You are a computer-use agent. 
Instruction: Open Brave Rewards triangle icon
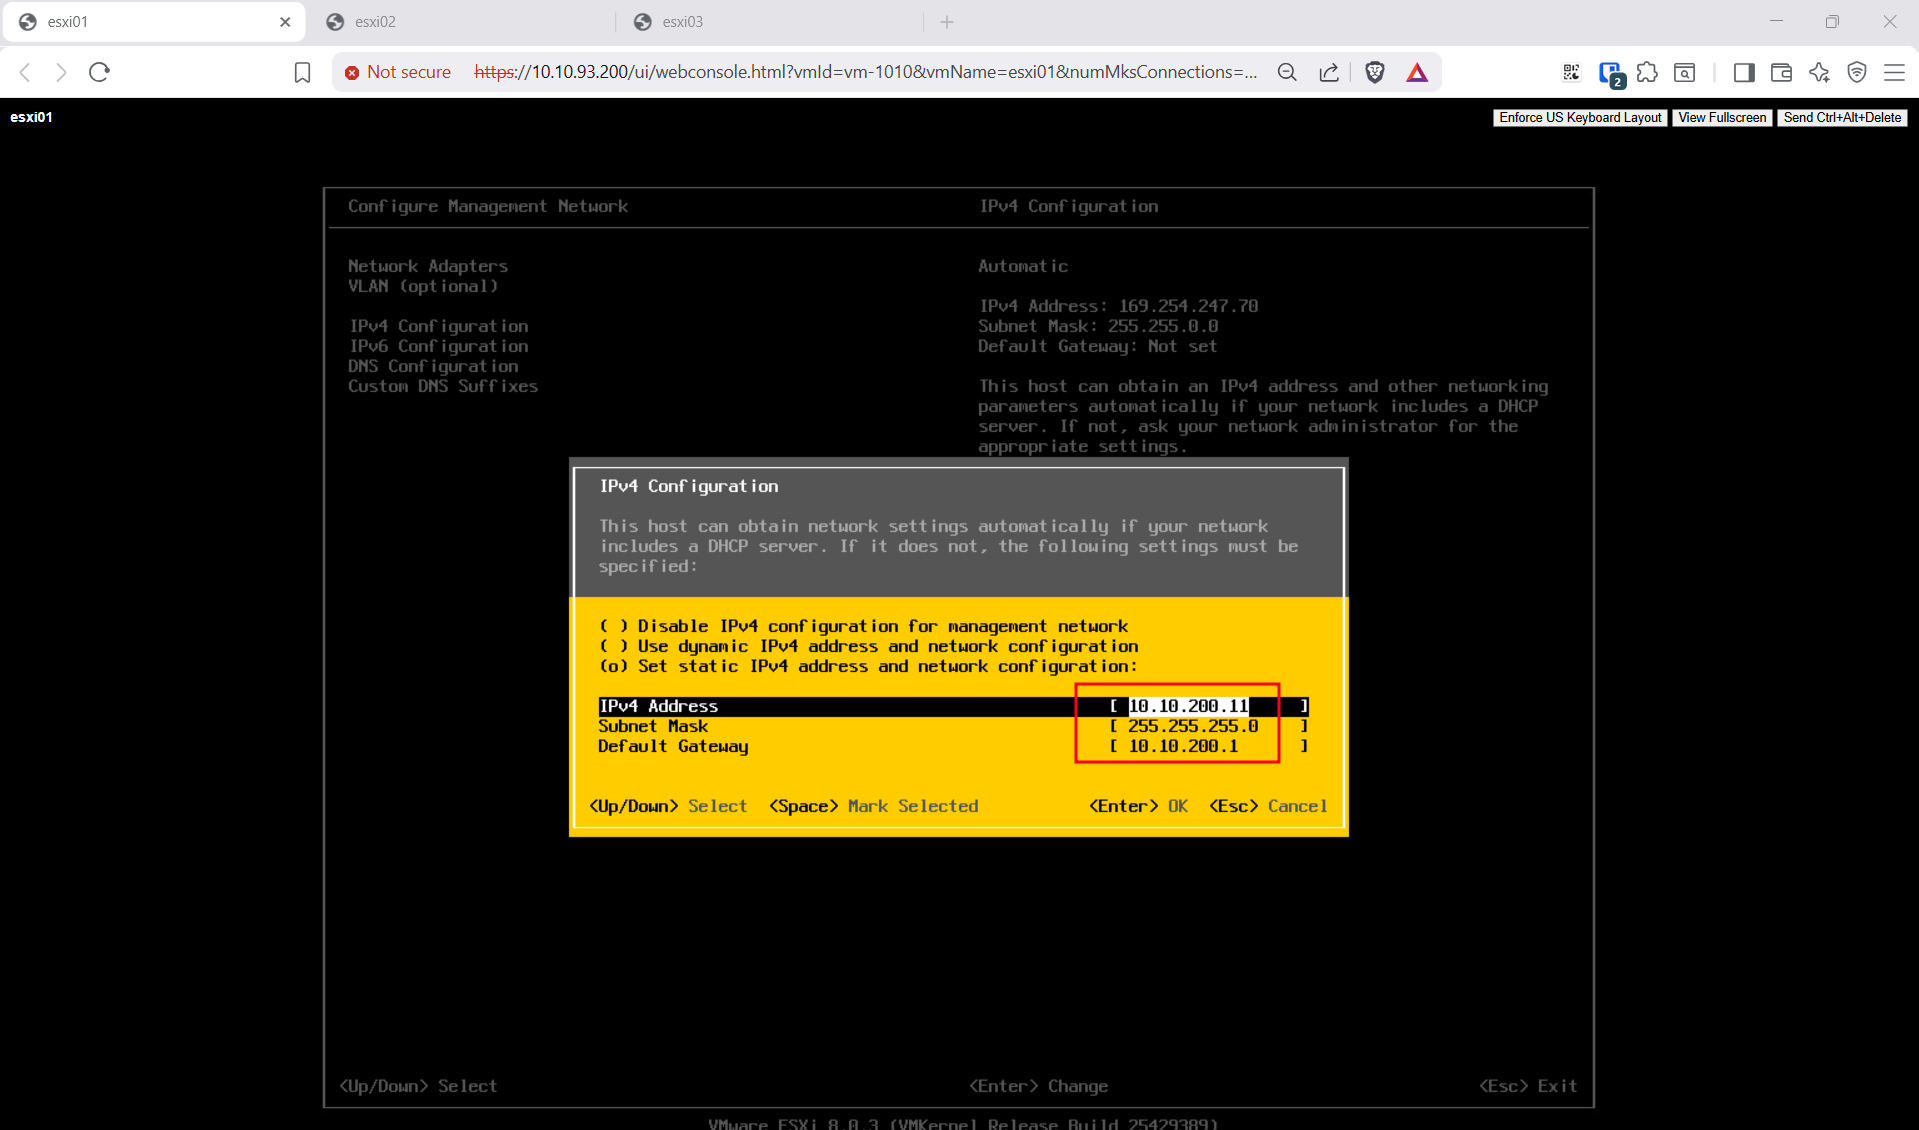1417,72
